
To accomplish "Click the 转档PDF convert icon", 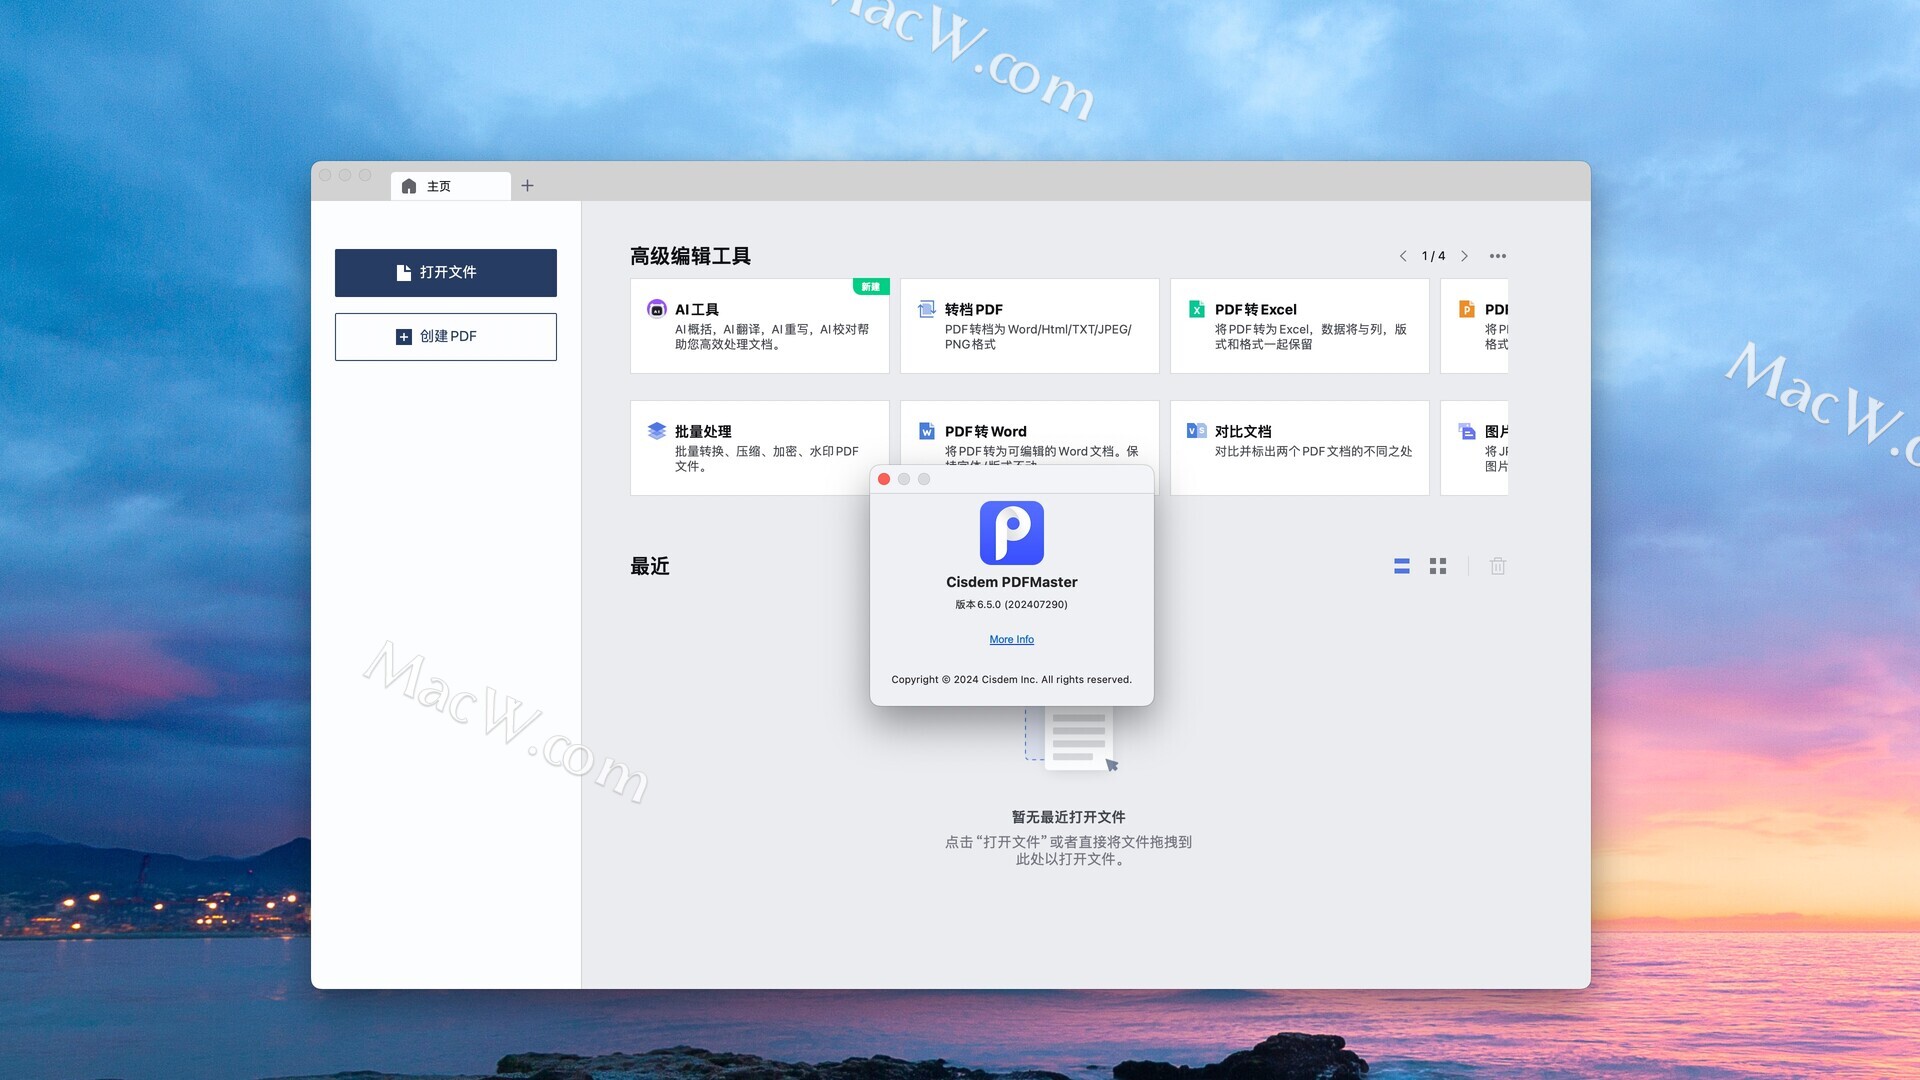I will coord(927,309).
